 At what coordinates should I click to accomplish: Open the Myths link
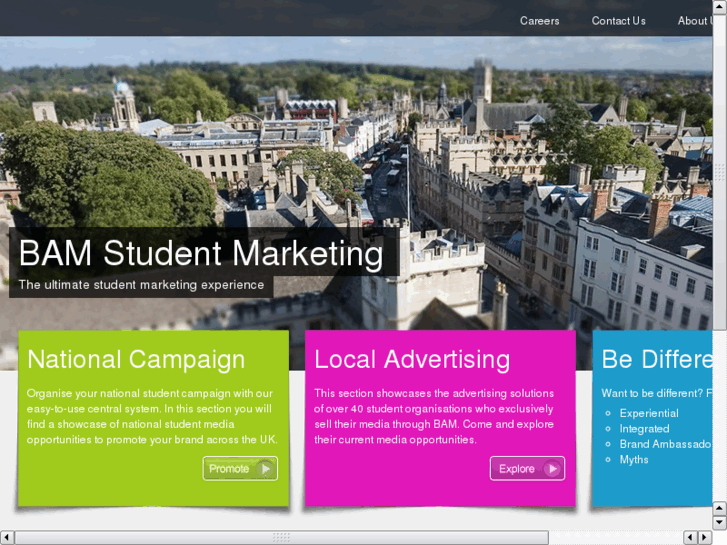click(634, 460)
